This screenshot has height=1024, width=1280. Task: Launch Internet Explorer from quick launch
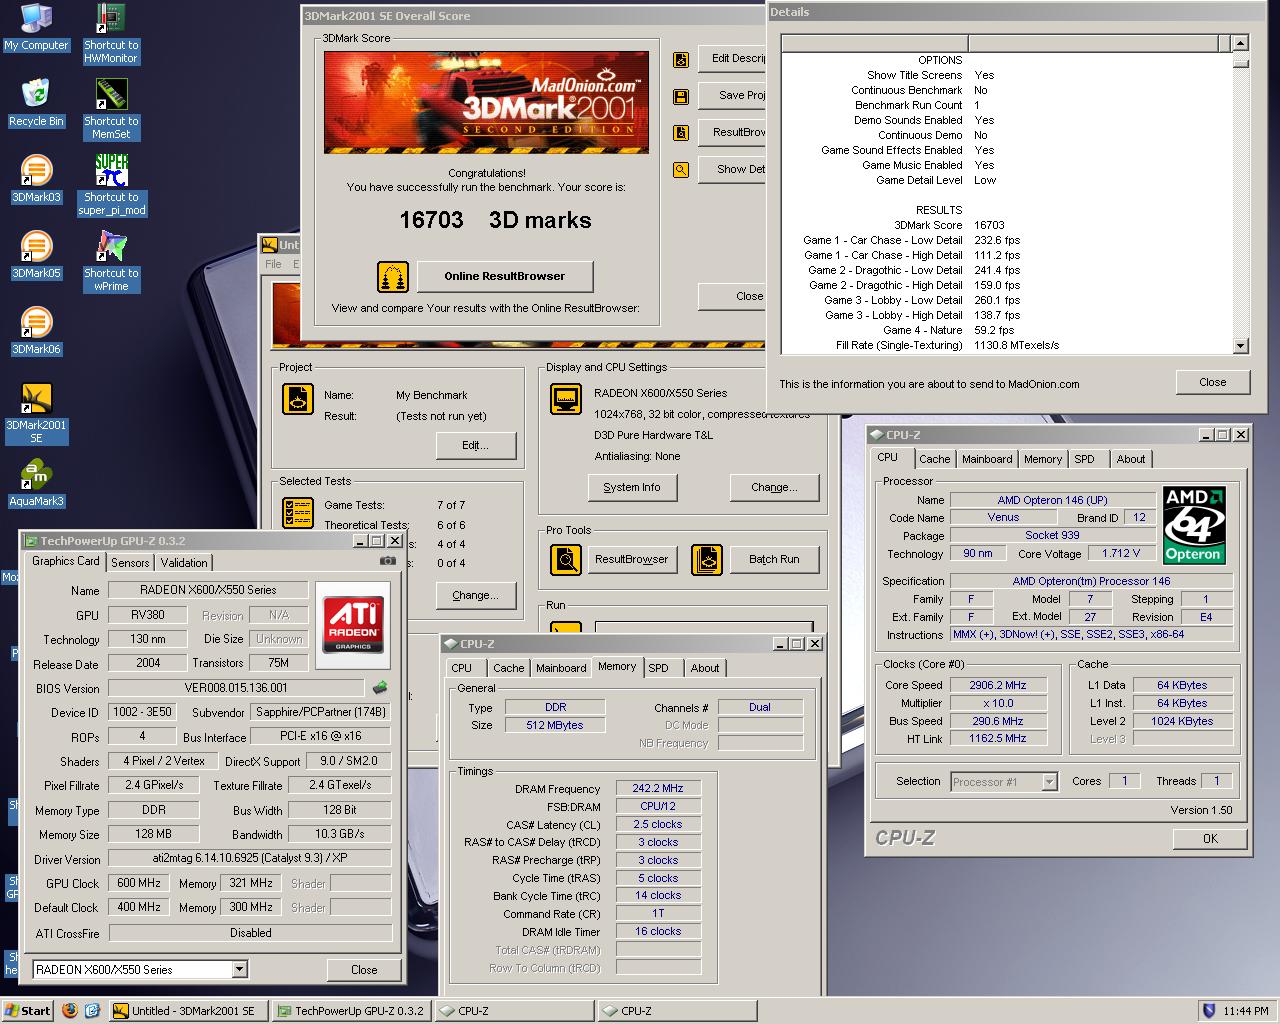(92, 1011)
